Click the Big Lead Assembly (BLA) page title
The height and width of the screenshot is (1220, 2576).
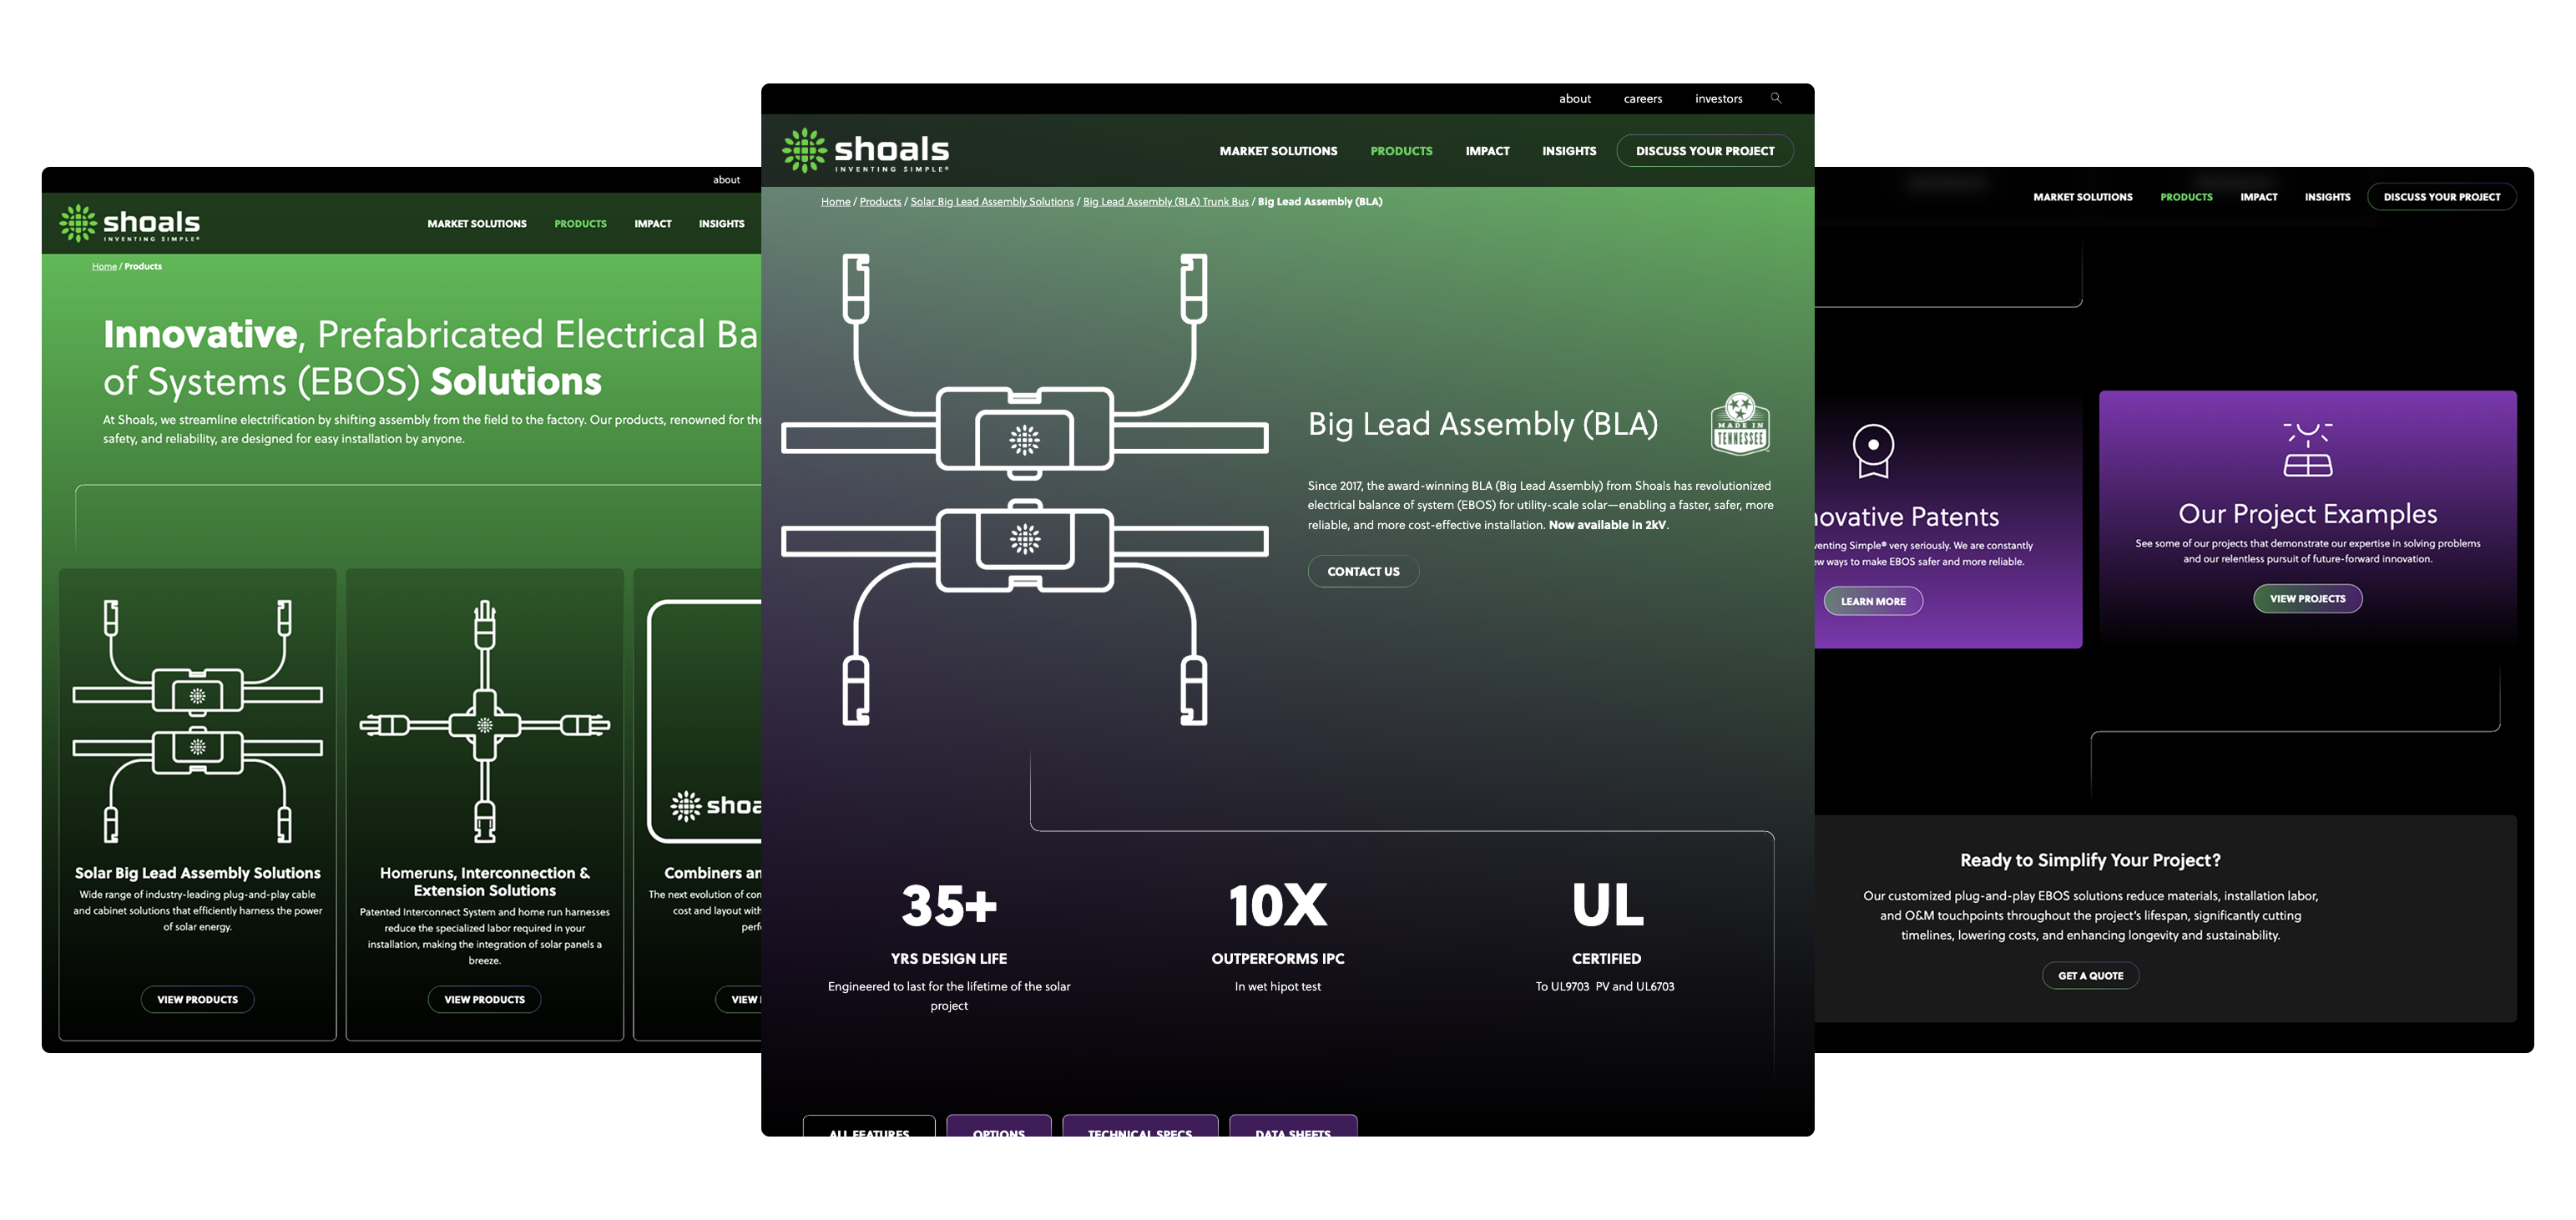pos(1483,424)
